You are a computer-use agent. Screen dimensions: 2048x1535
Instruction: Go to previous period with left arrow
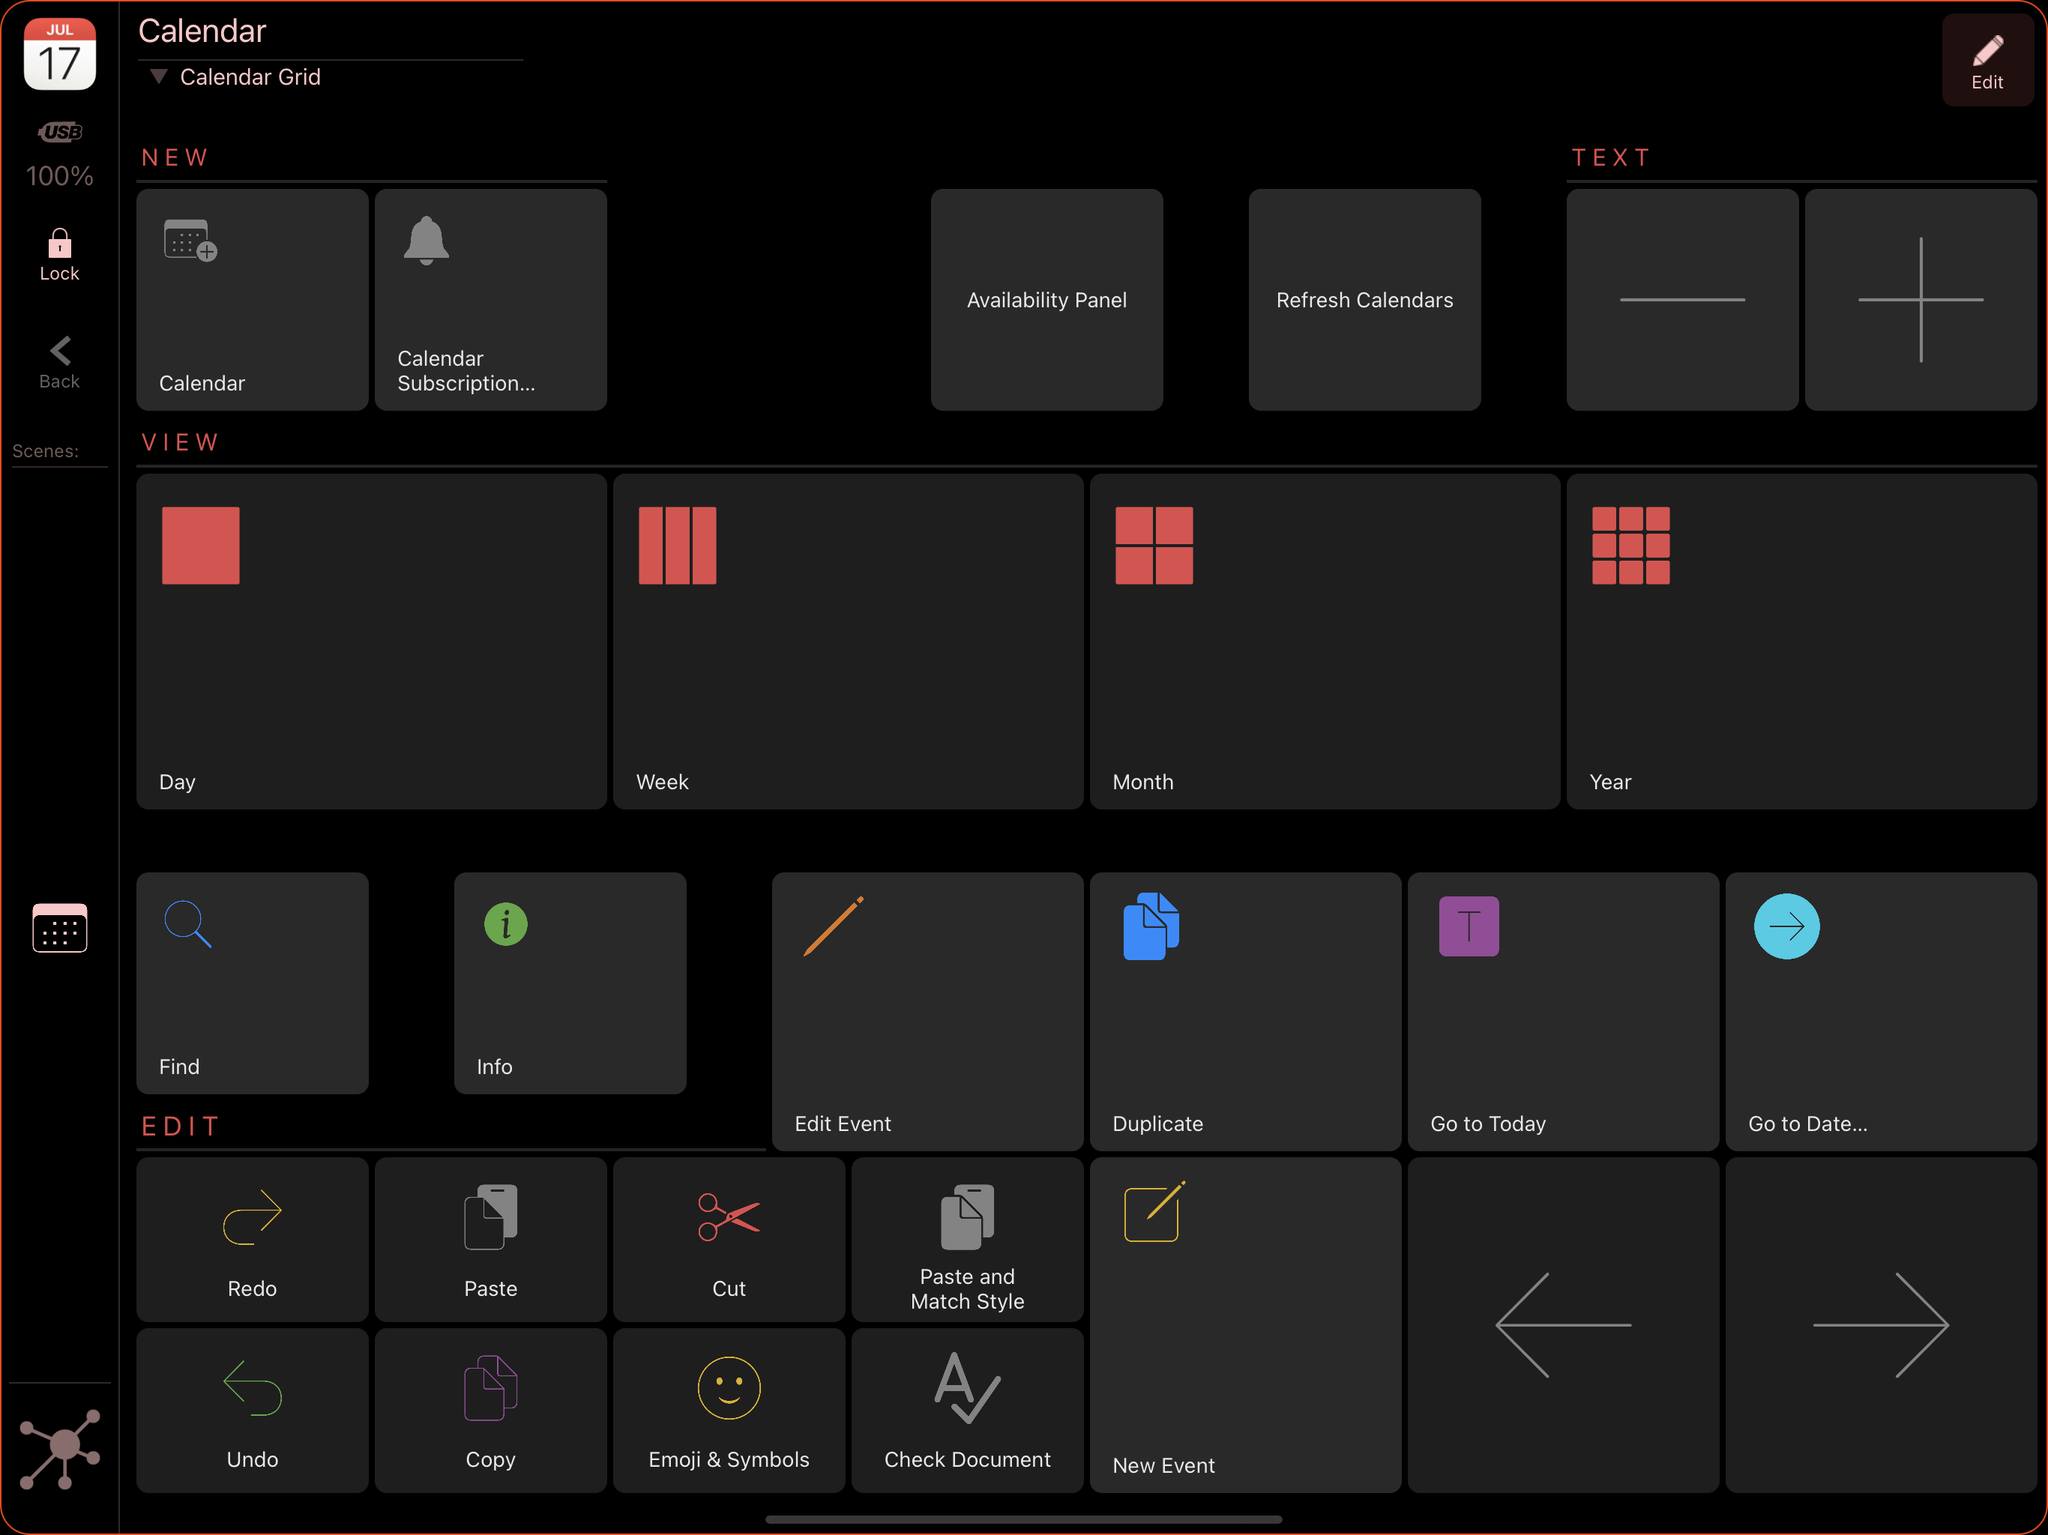click(x=1563, y=1325)
